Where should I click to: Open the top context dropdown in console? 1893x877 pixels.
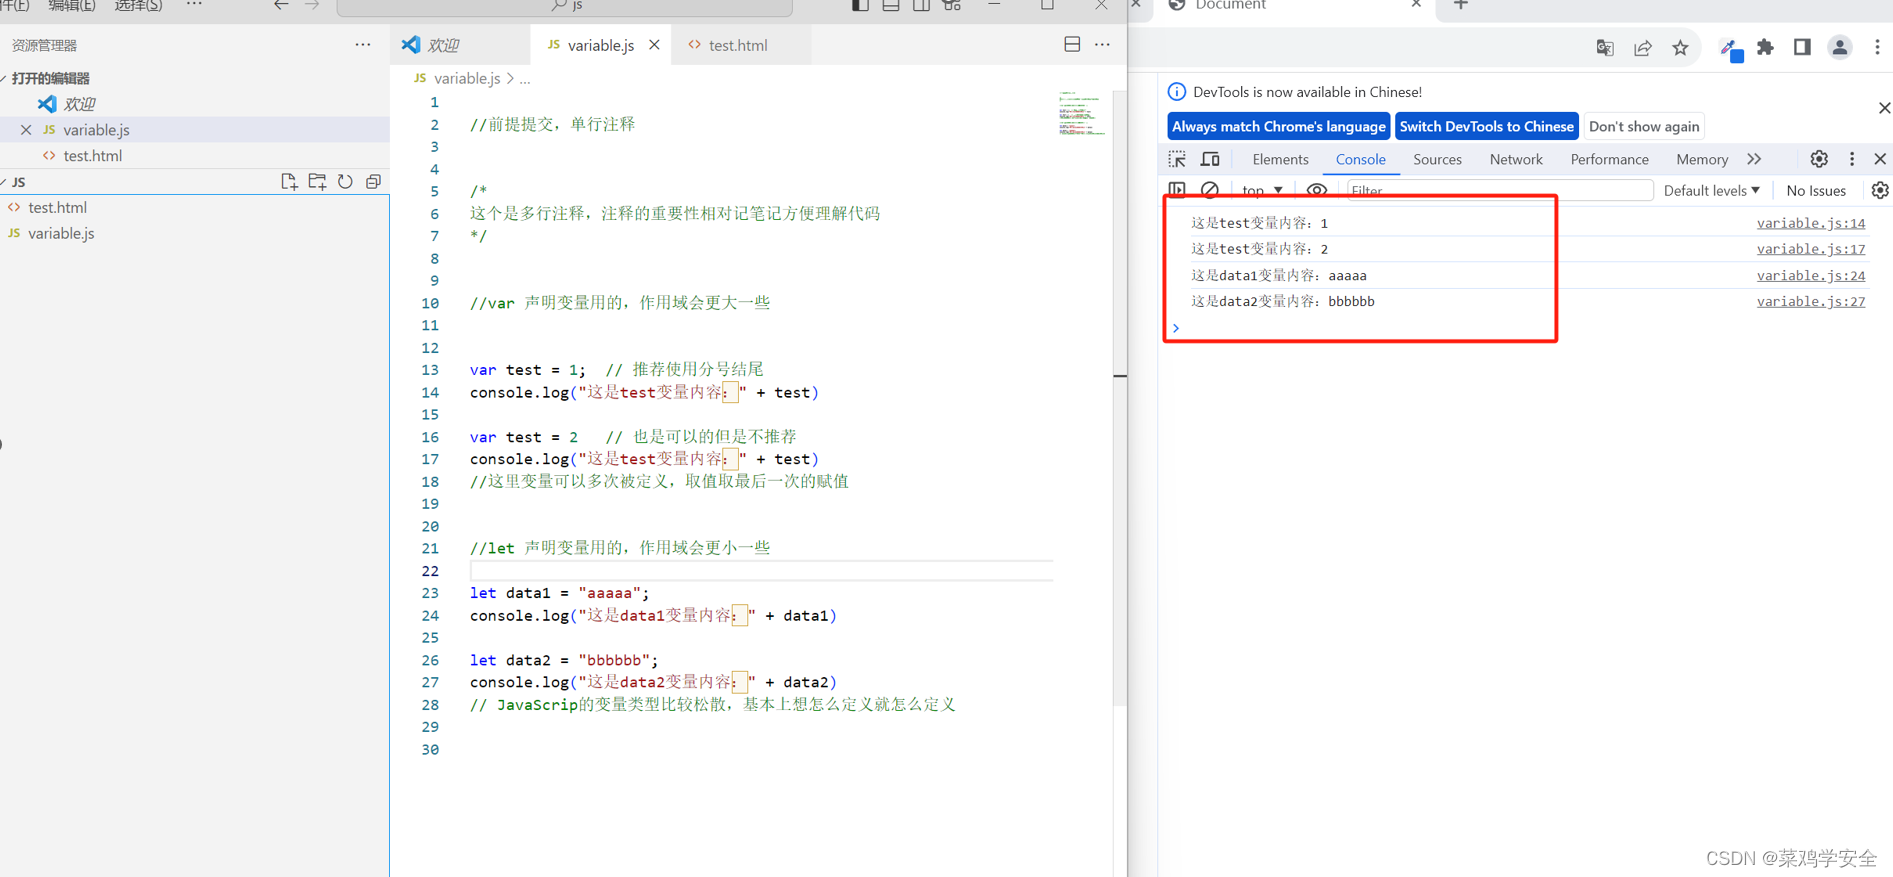coord(1262,190)
